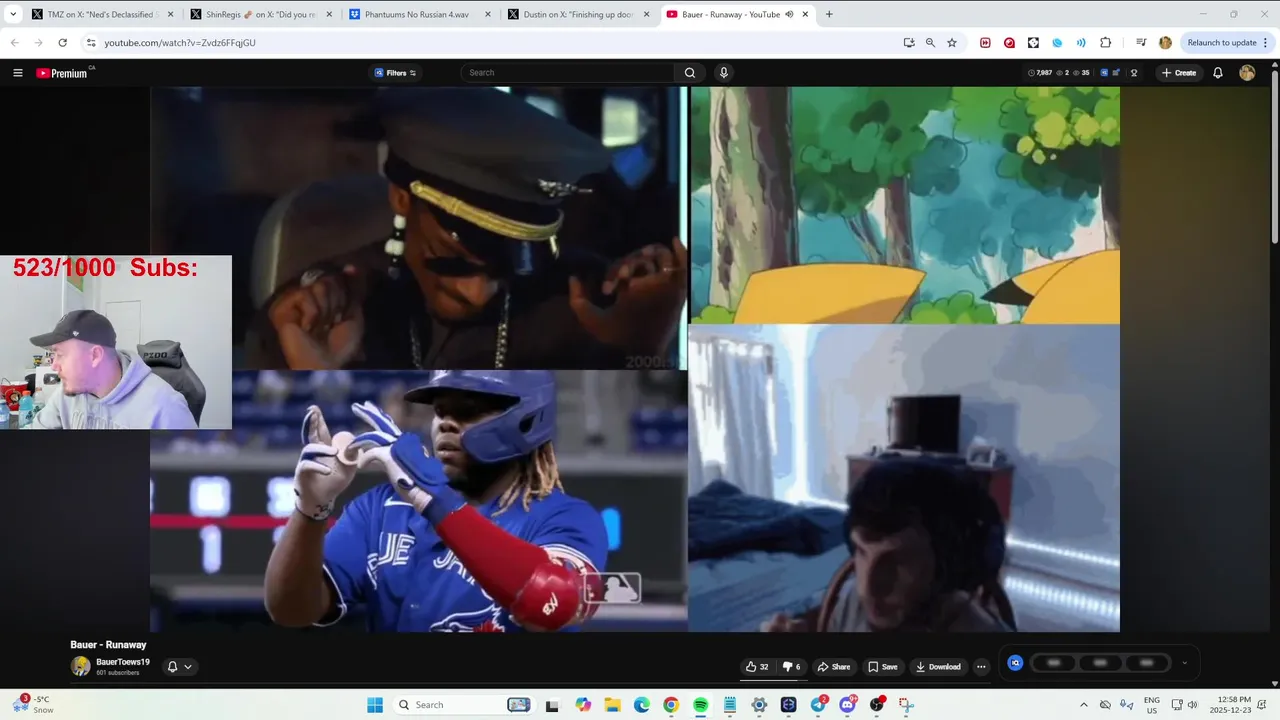Image resolution: width=1280 pixels, height=720 pixels.
Task: Submit search with the magnifier icon
Action: point(690,73)
